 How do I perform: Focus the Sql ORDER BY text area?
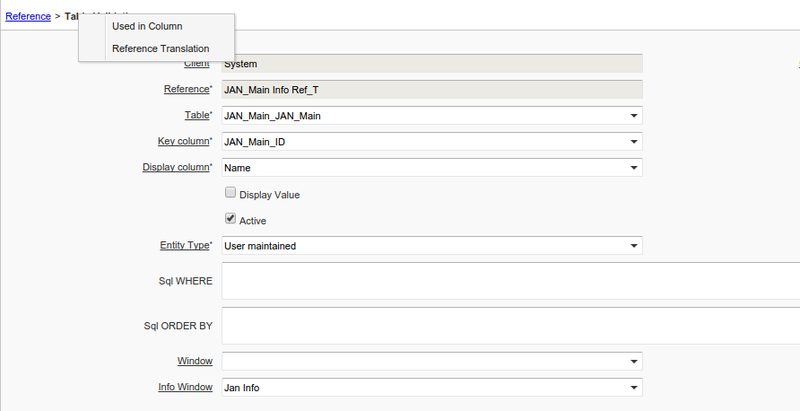[x=510, y=326]
